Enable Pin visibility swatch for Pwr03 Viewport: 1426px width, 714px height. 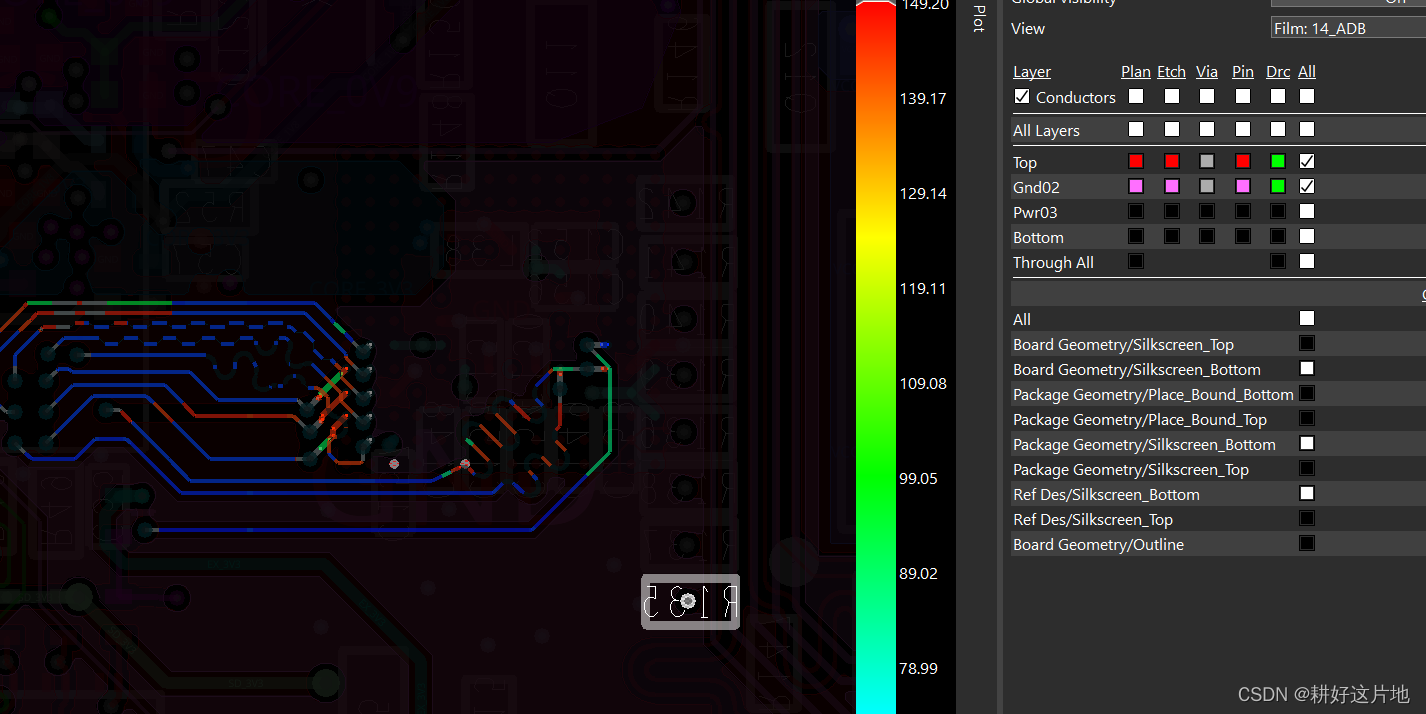pyautogui.click(x=1243, y=210)
